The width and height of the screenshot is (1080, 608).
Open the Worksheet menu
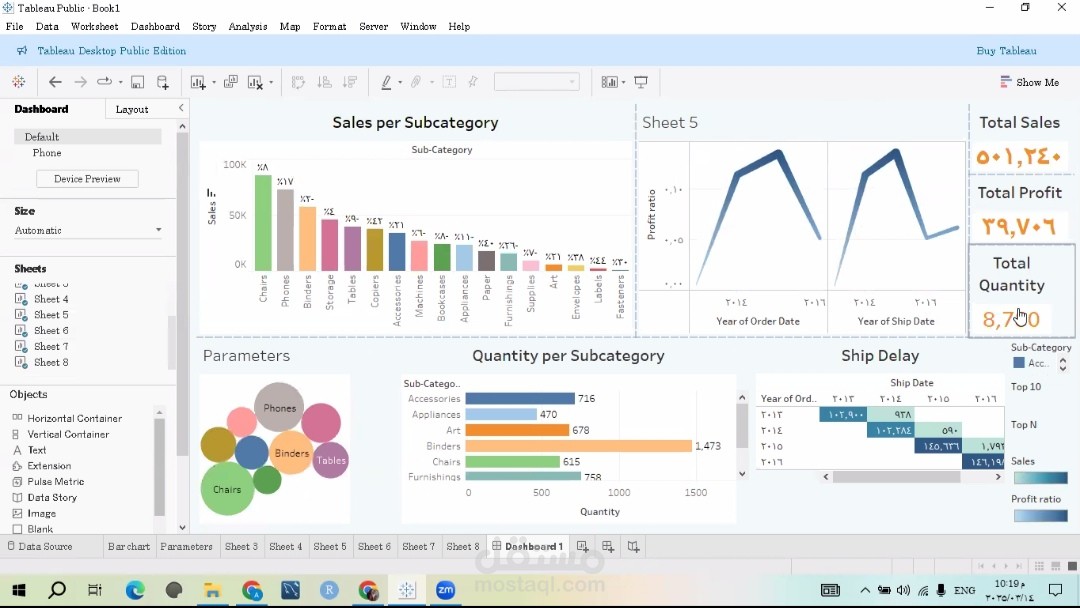tap(94, 26)
